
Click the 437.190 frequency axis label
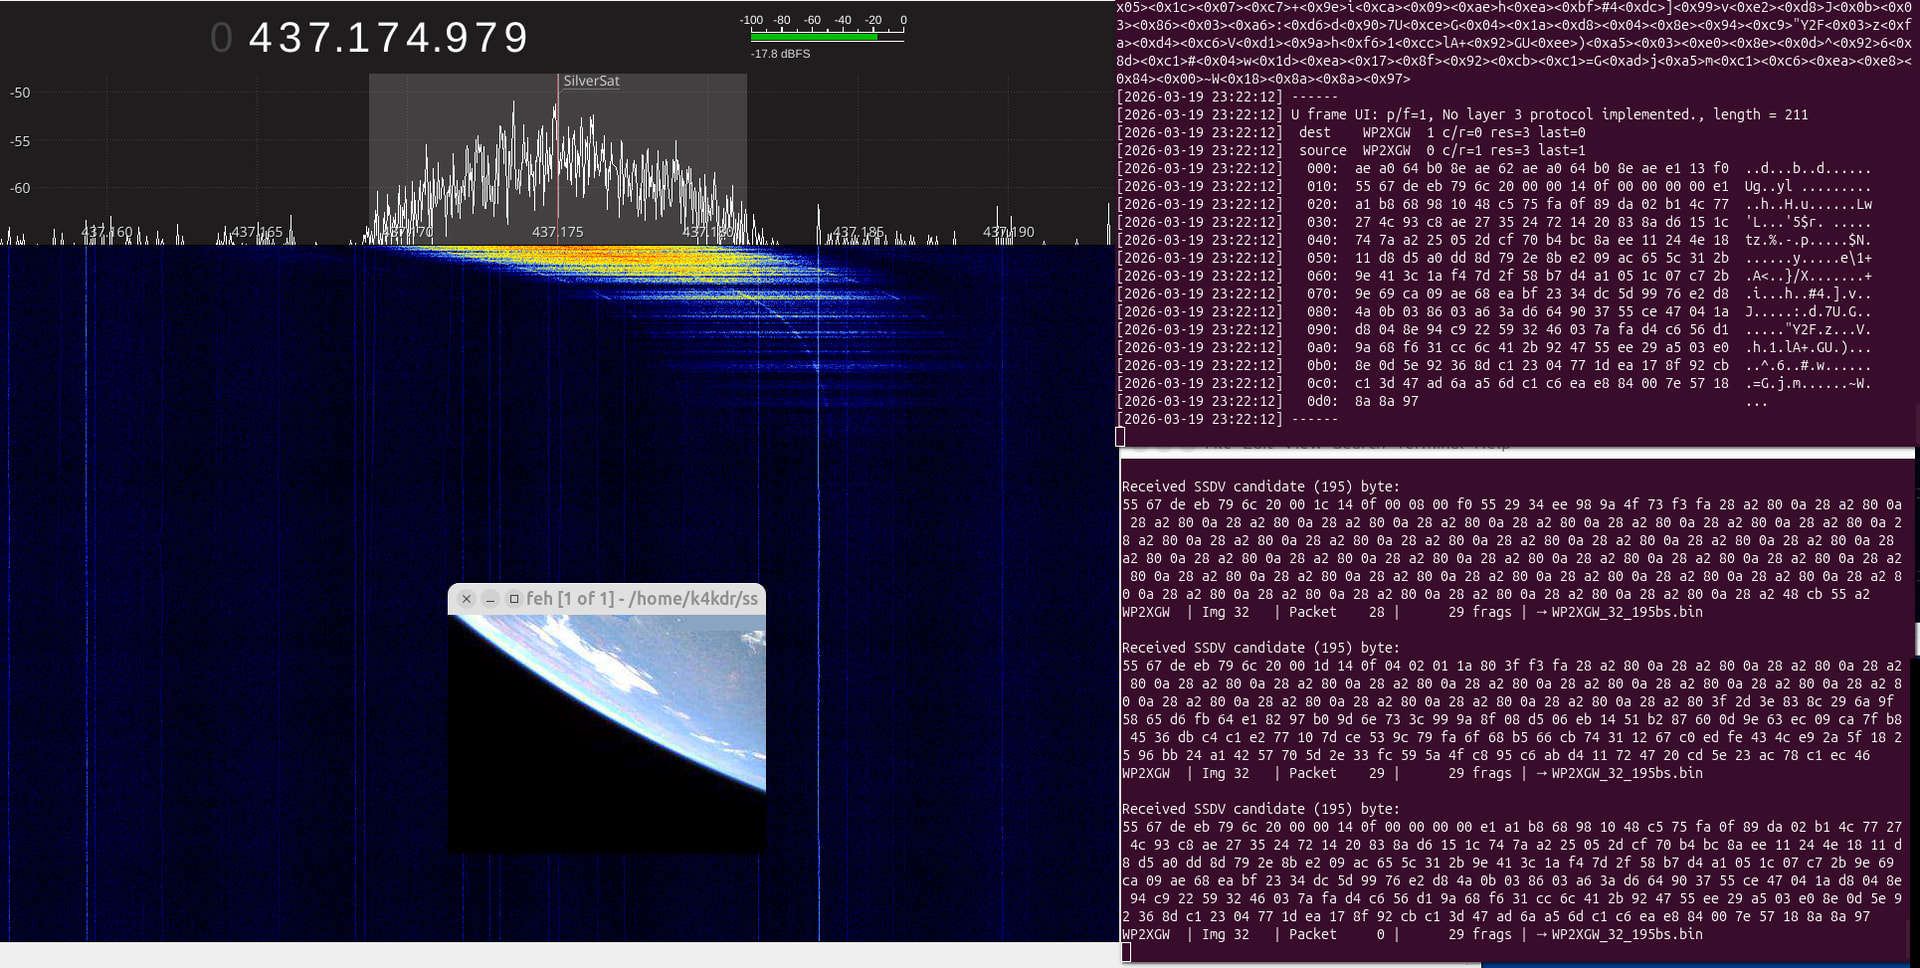pos(1008,232)
